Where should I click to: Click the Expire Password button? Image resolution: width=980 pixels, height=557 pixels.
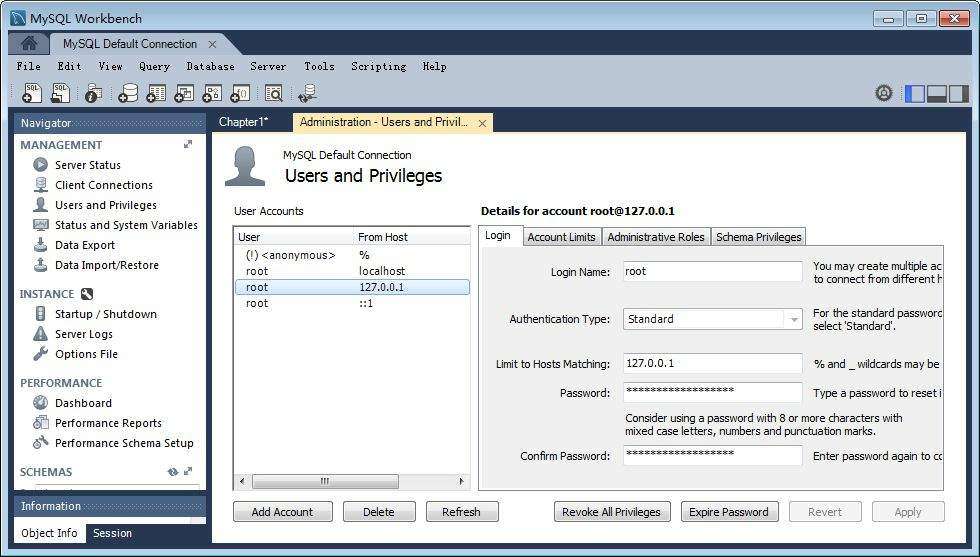coord(729,512)
